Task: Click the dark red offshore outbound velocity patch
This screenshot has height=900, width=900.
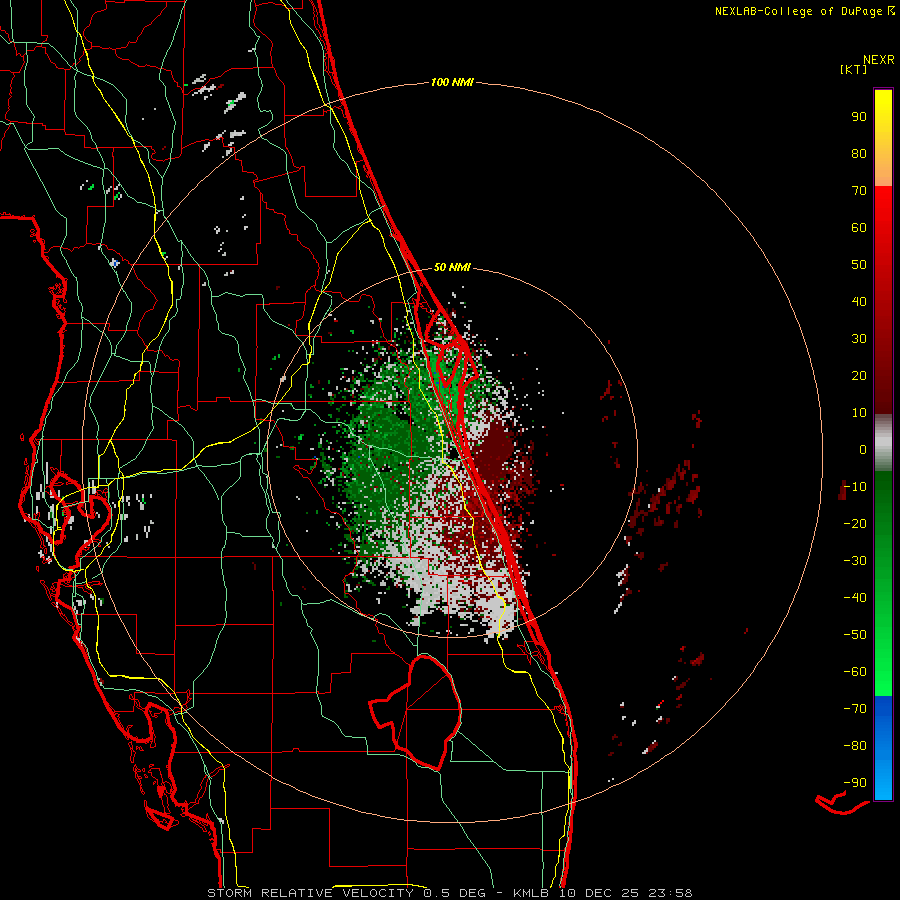Action: tap(495, 451)
